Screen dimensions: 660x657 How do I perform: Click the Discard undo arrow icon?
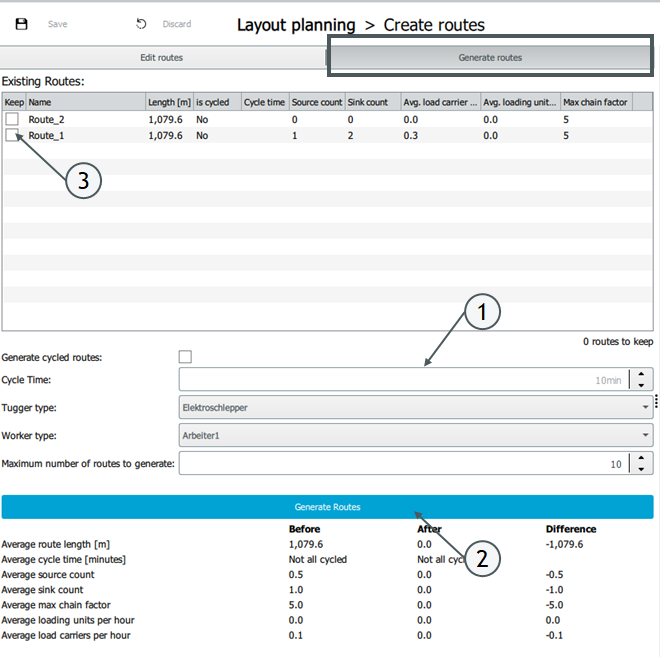click(x=141, y=24)
